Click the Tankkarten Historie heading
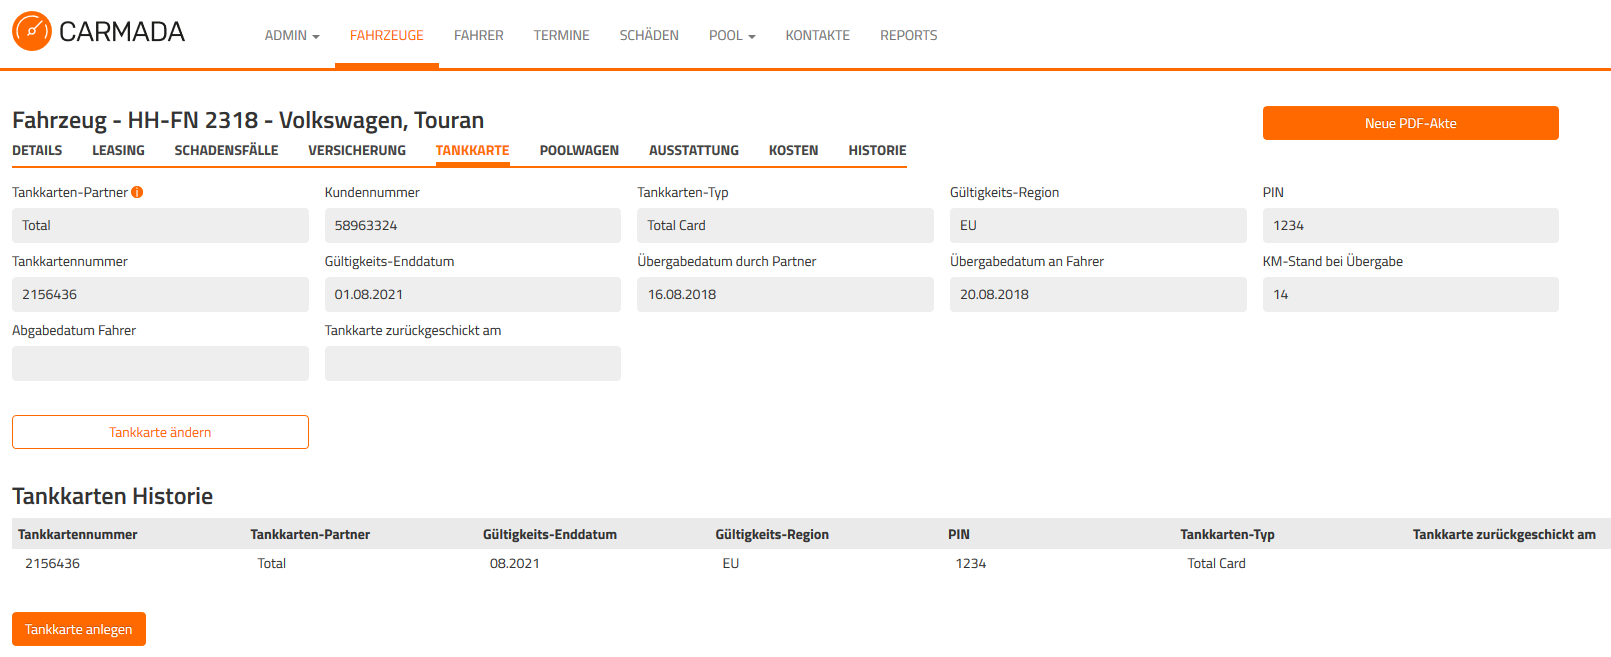1611x657 pixels. 112,496
